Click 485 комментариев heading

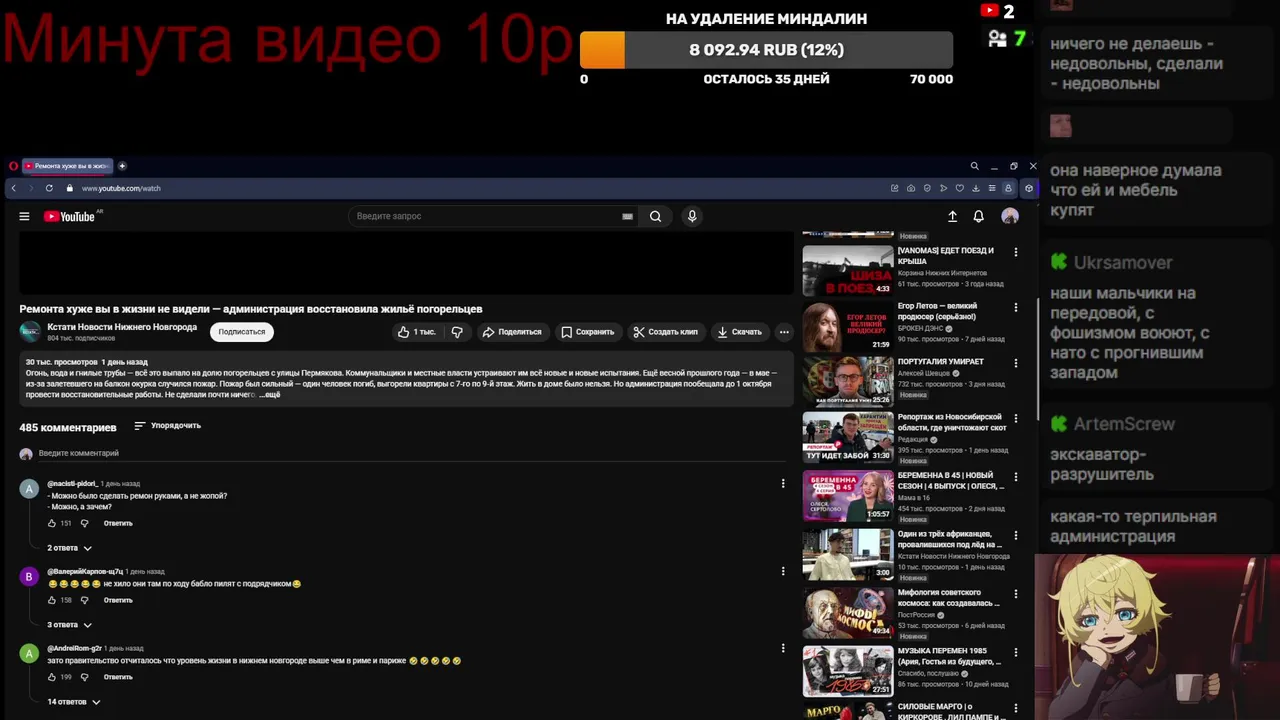[x=68, y=427]
